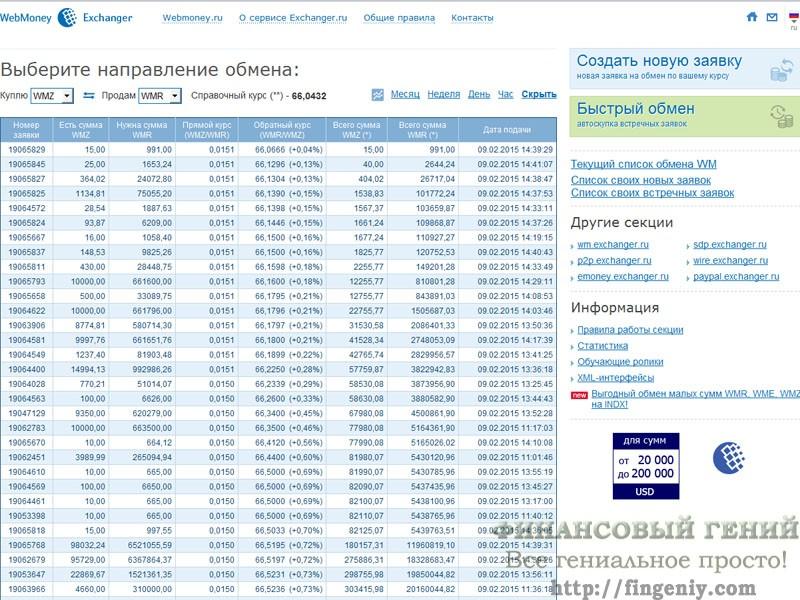Click the Скрыть link to hide chart
800x600 pixels.
(x=539, y=94)
